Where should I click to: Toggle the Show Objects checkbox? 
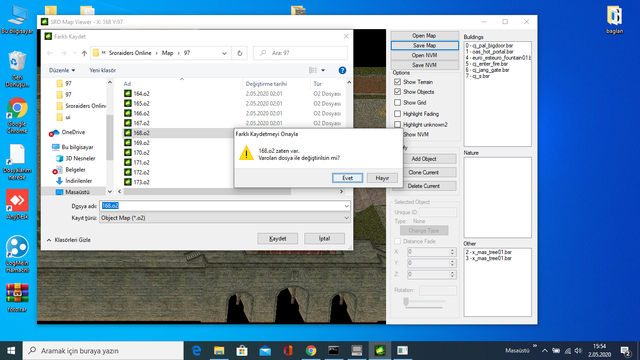tap(398, 92)
